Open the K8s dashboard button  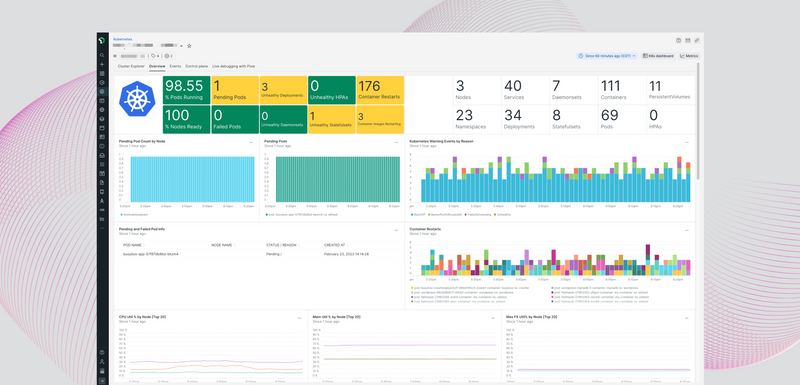pos(658,56)
